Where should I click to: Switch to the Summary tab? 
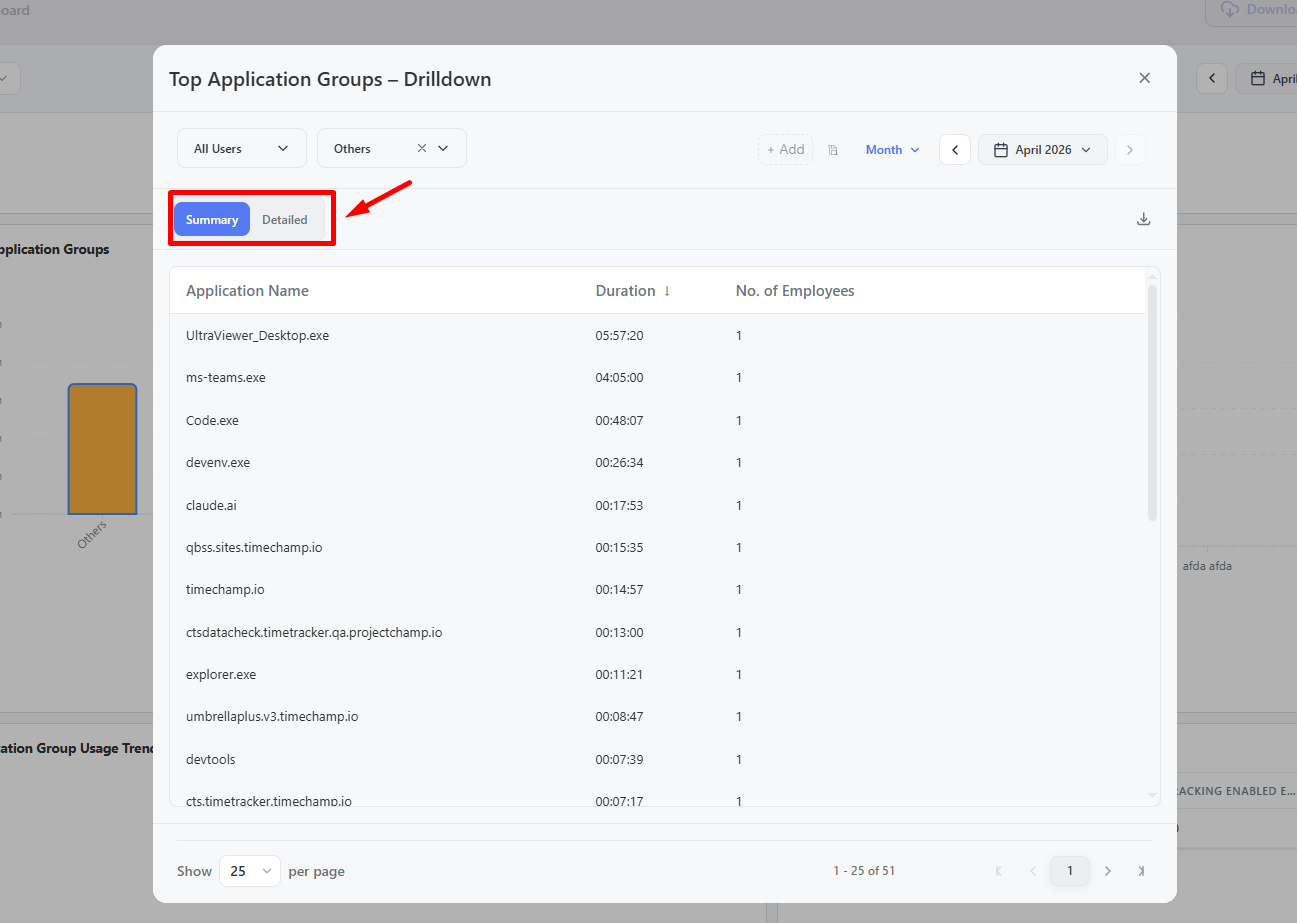[212, 220]
